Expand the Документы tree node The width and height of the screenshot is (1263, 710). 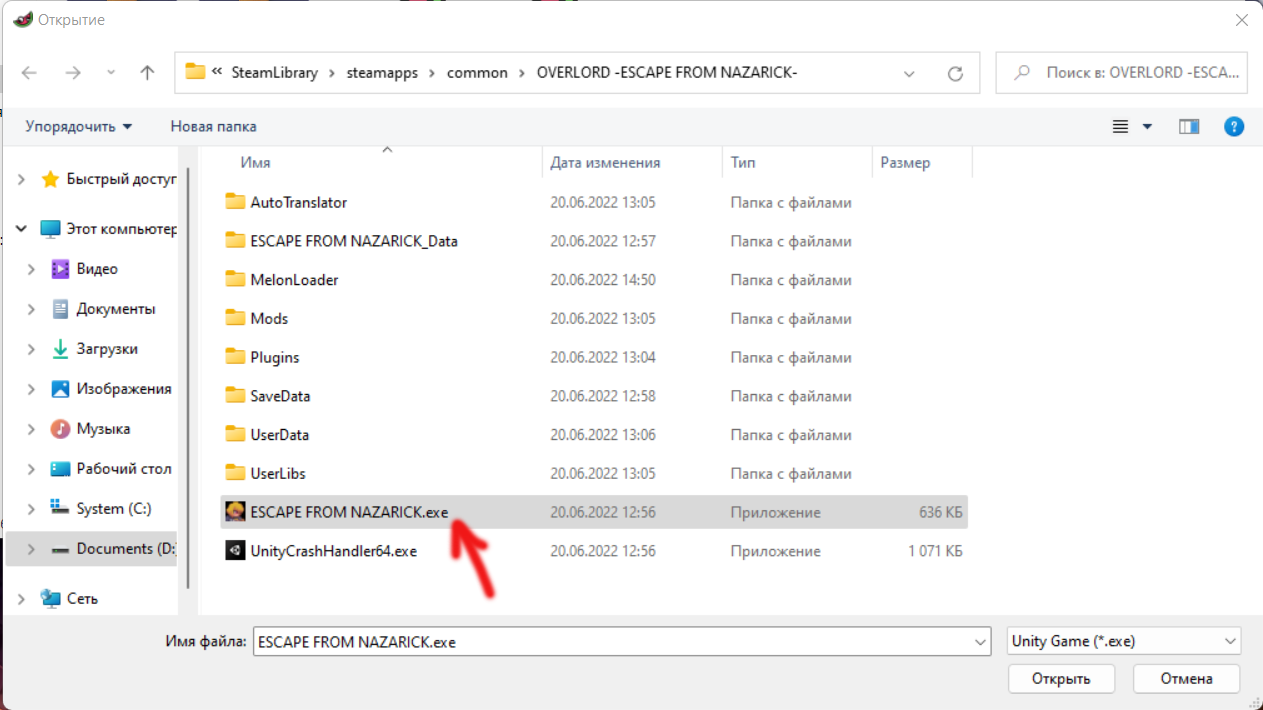tap(32, 309)
